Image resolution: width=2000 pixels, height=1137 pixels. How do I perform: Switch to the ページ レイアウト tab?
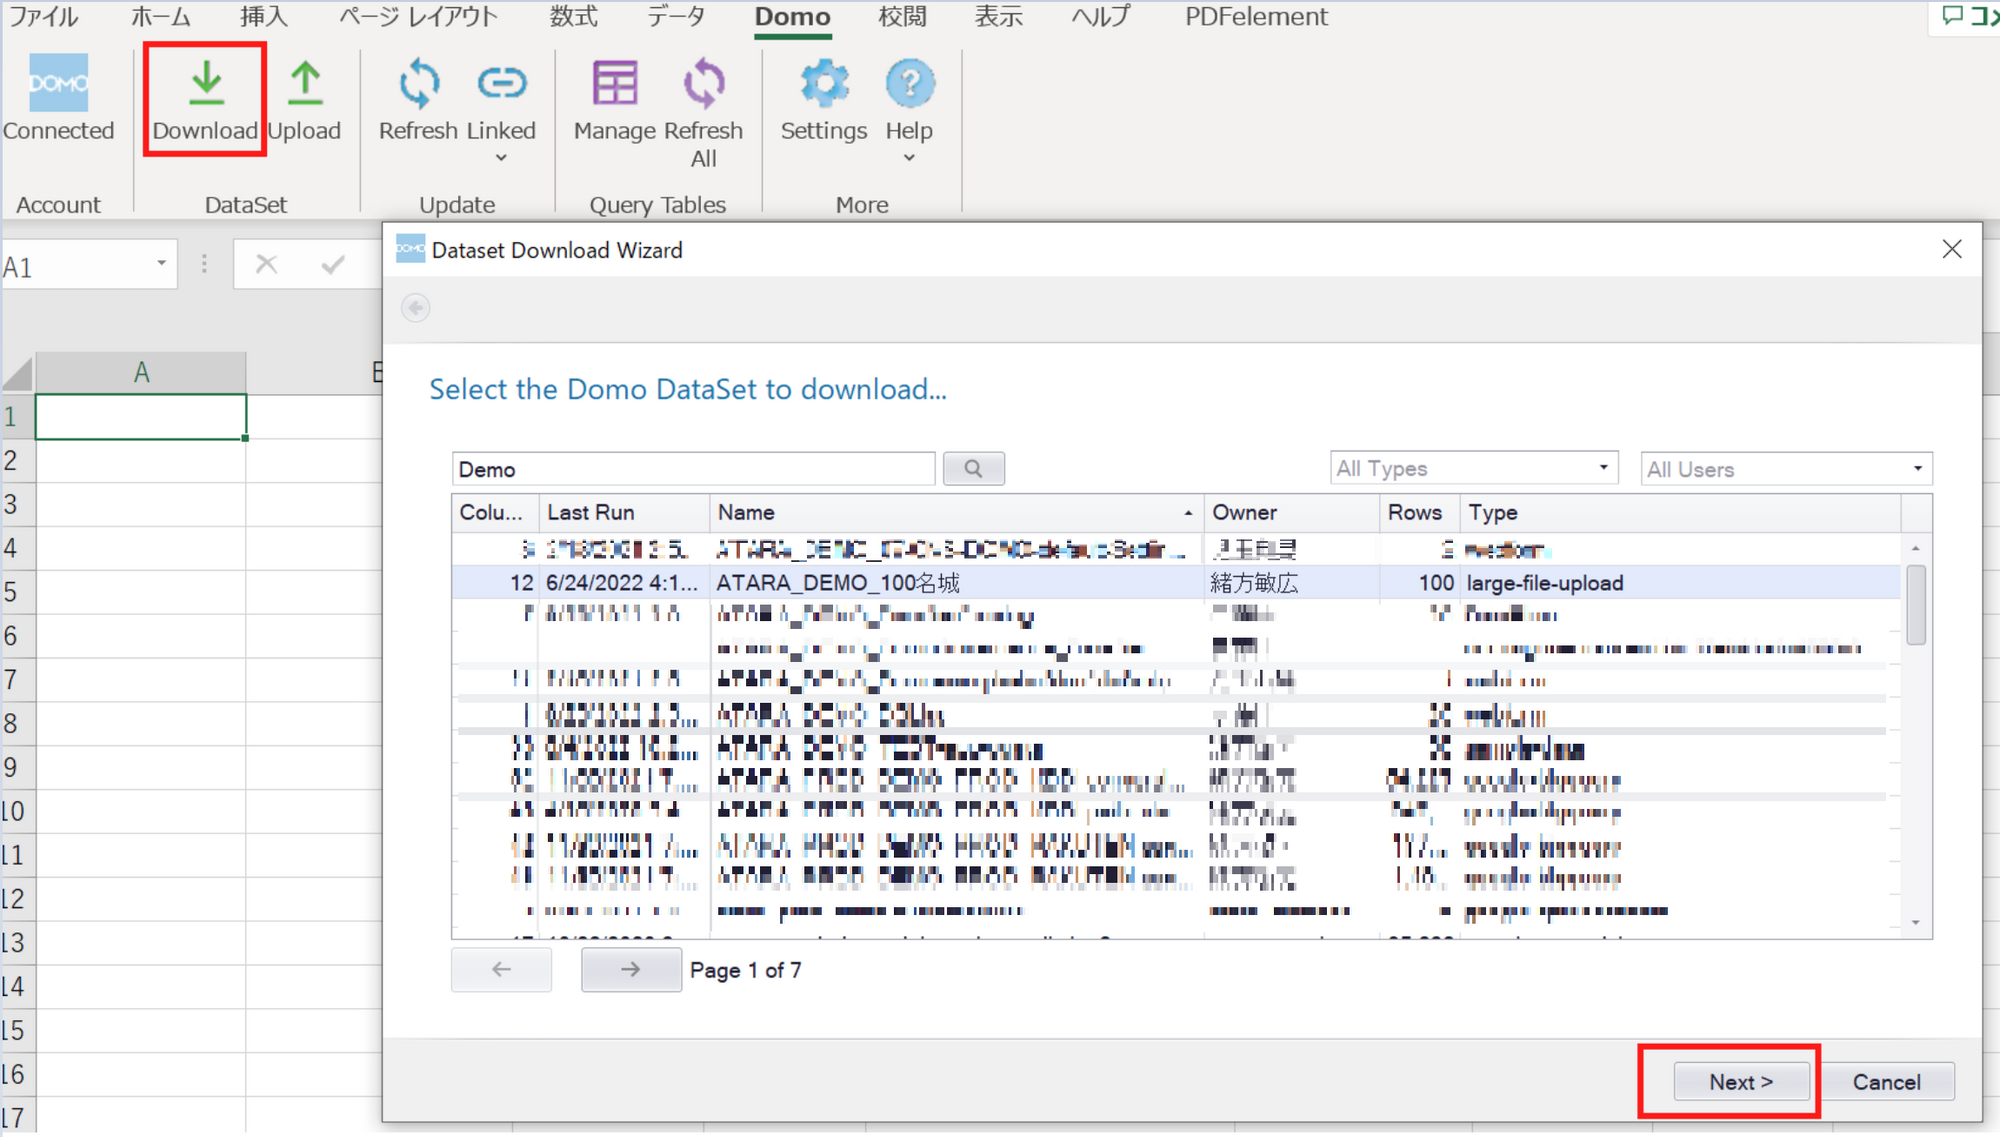pos(418,17)
